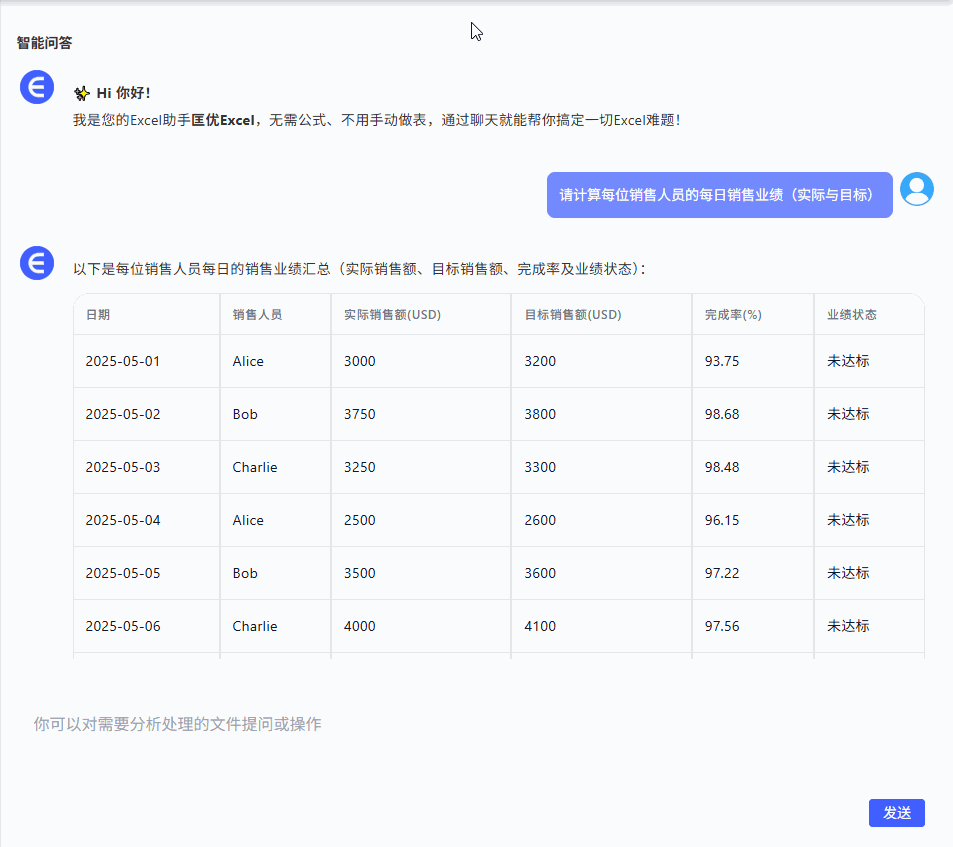Click the 业绩状态 column header
This screenshot has width=953, height=847.
pyautogui.click(x=851, y=314)
